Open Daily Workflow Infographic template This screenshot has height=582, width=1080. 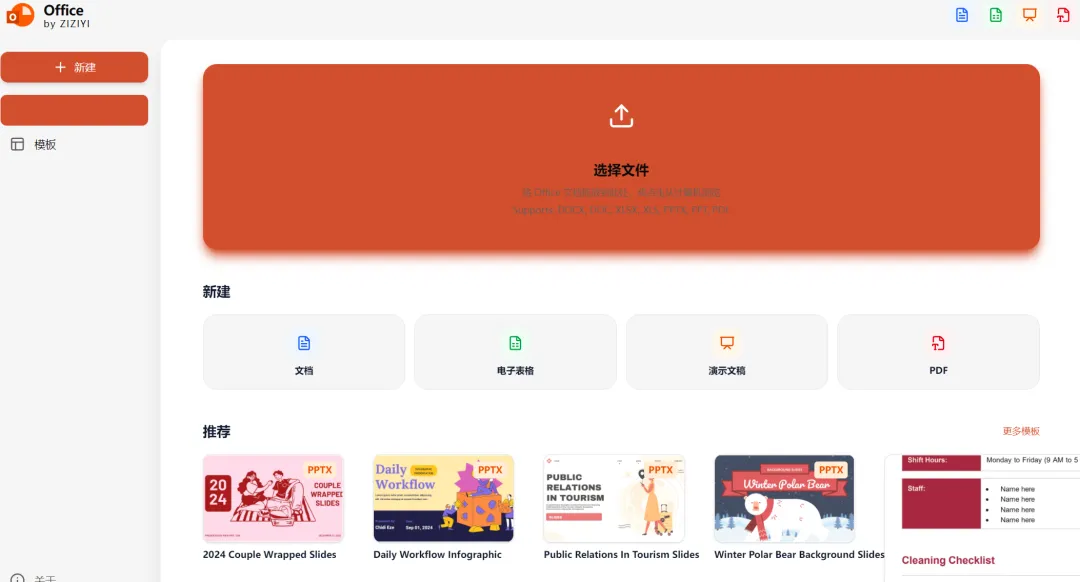click(x=444, y=508)
